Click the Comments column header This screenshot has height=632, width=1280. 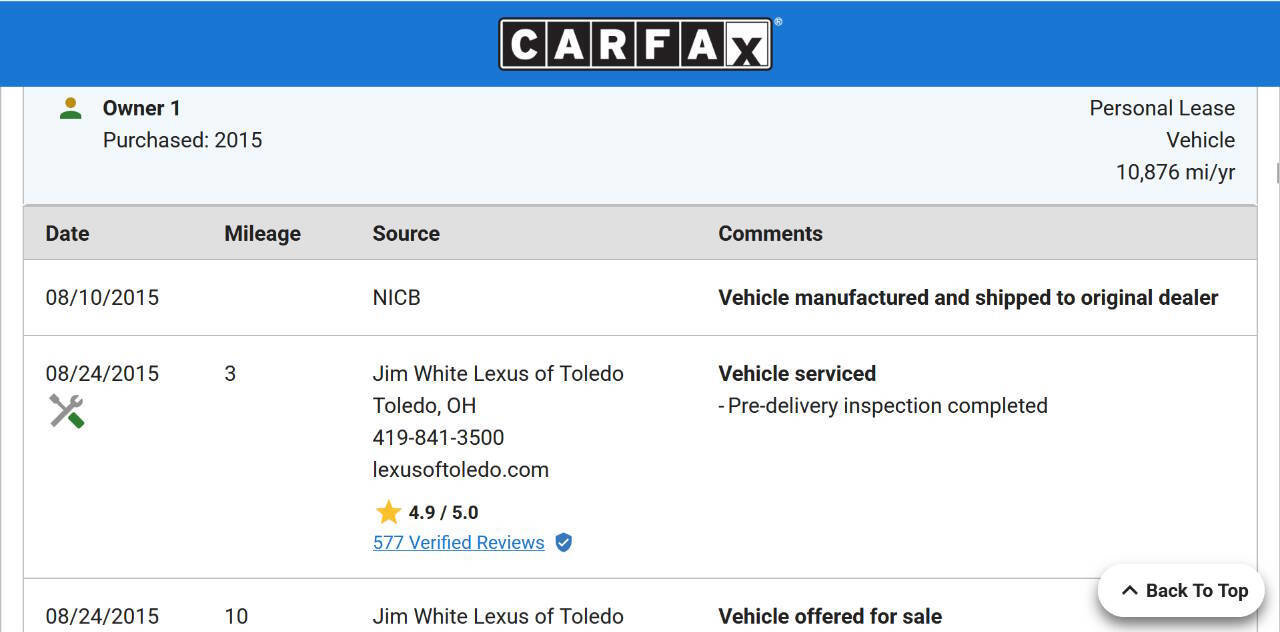pyautogui.click(x=770, y=233)
